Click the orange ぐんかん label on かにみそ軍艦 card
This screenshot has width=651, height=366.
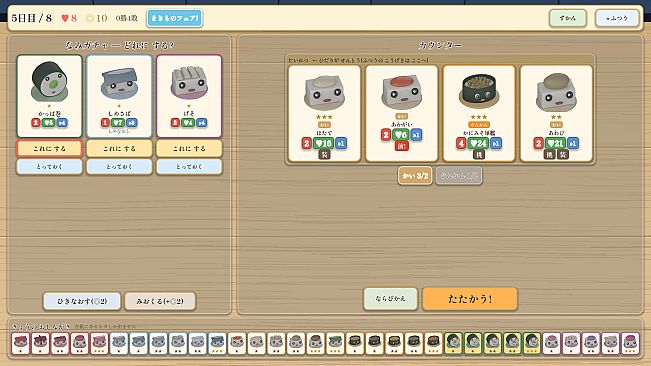479,124
